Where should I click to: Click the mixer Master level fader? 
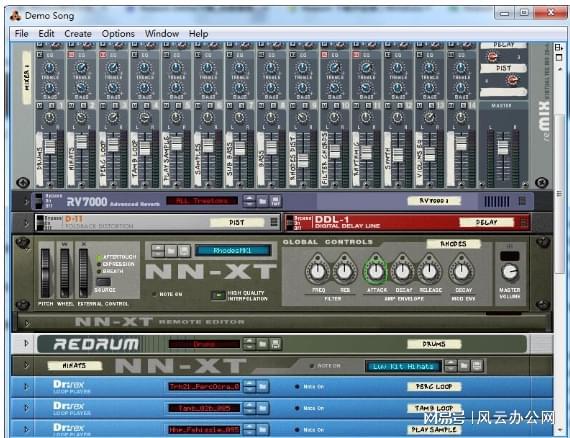pos(503,147)
